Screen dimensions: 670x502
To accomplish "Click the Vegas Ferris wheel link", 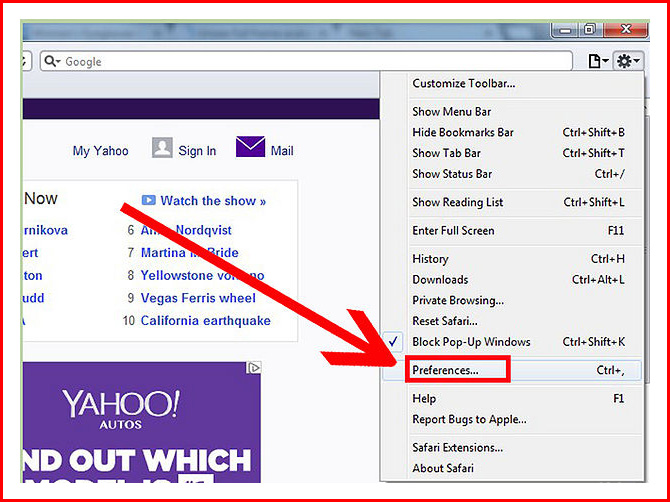I will click(x=198, y=298).
